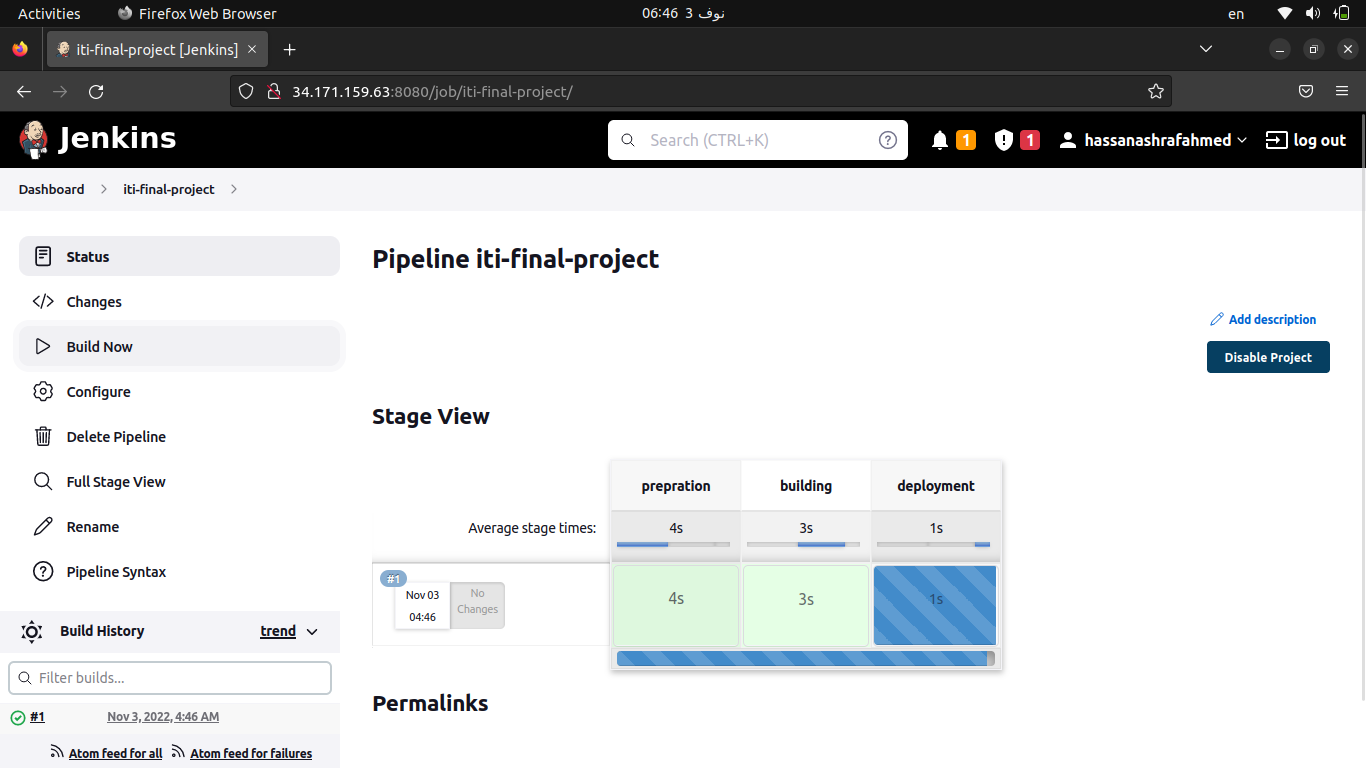This screenshot has height=768, width=1366.
Task: Click the Rename pencil icon
Action: 43,526
